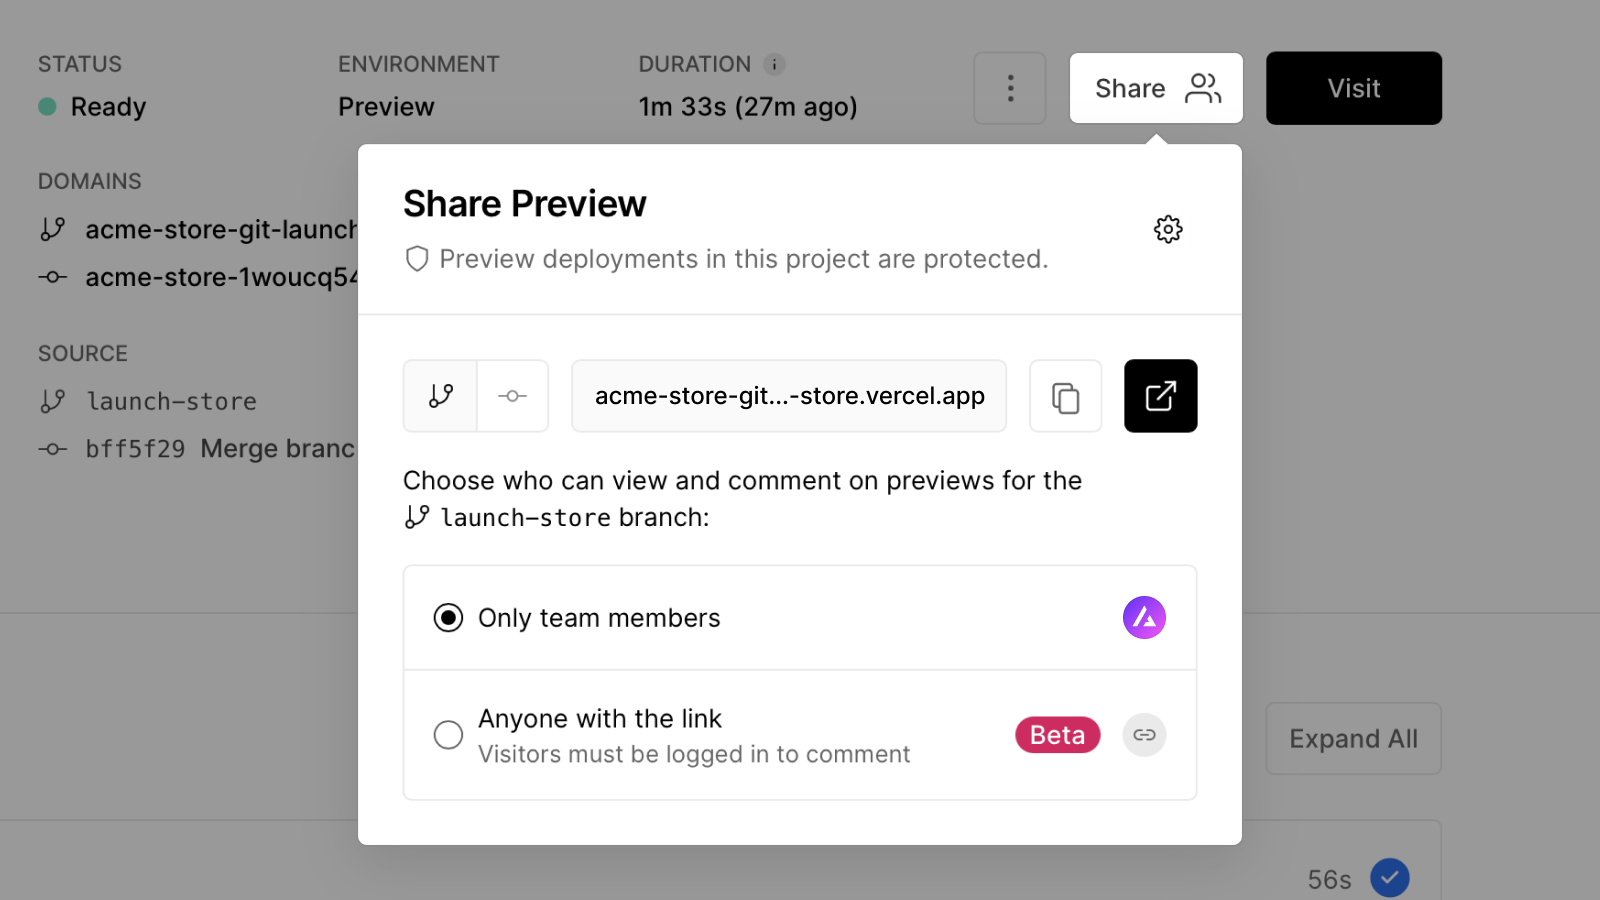Open the three-dot overflow menu
Image resolution: width=1600 pixels, height=900 pixels.
(x=1009, y=88)
